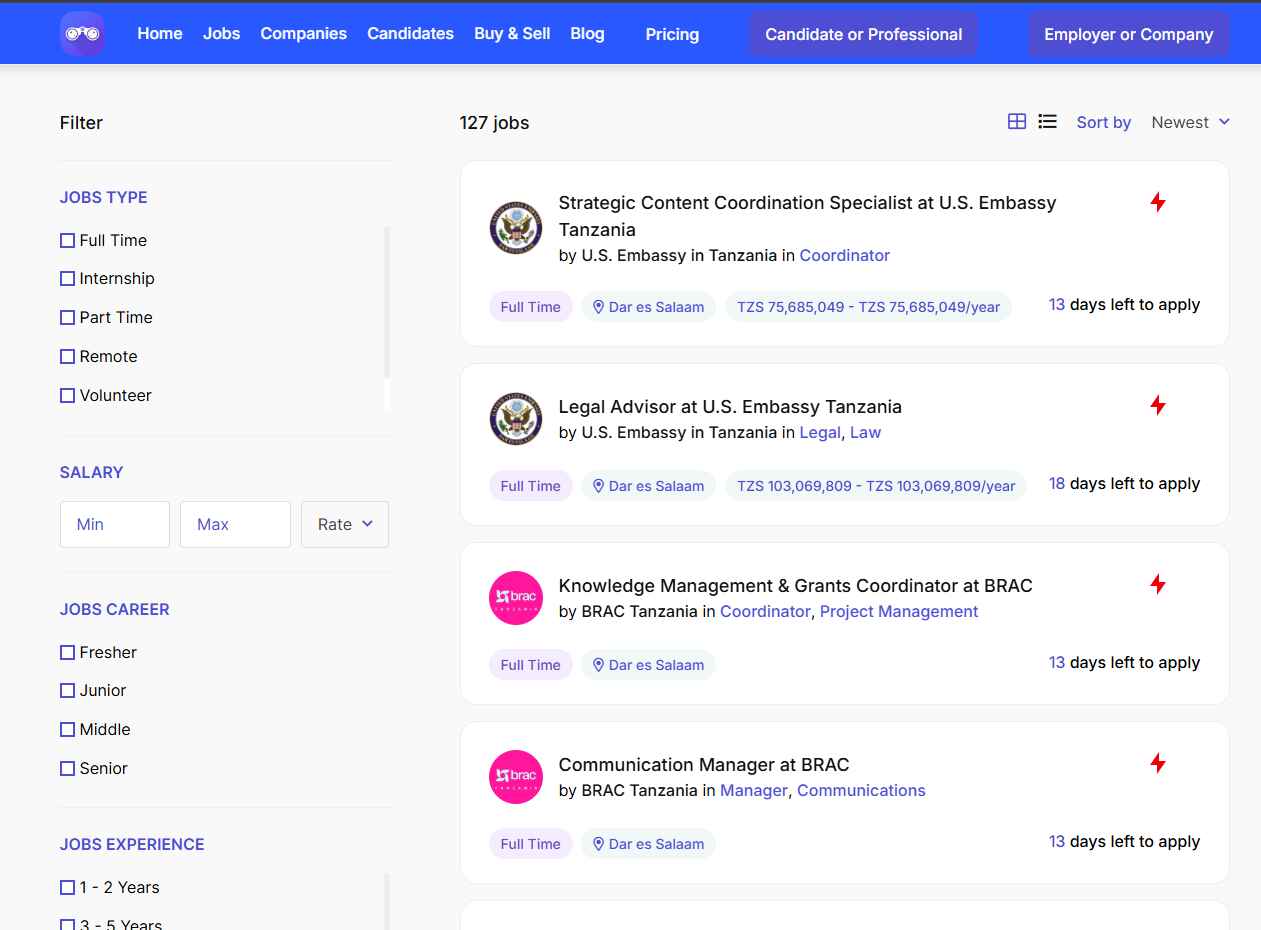Click the Communications category link
The width and height of the screenshot is (1261, 930).
pyautogui.click(x=861, y=790)
